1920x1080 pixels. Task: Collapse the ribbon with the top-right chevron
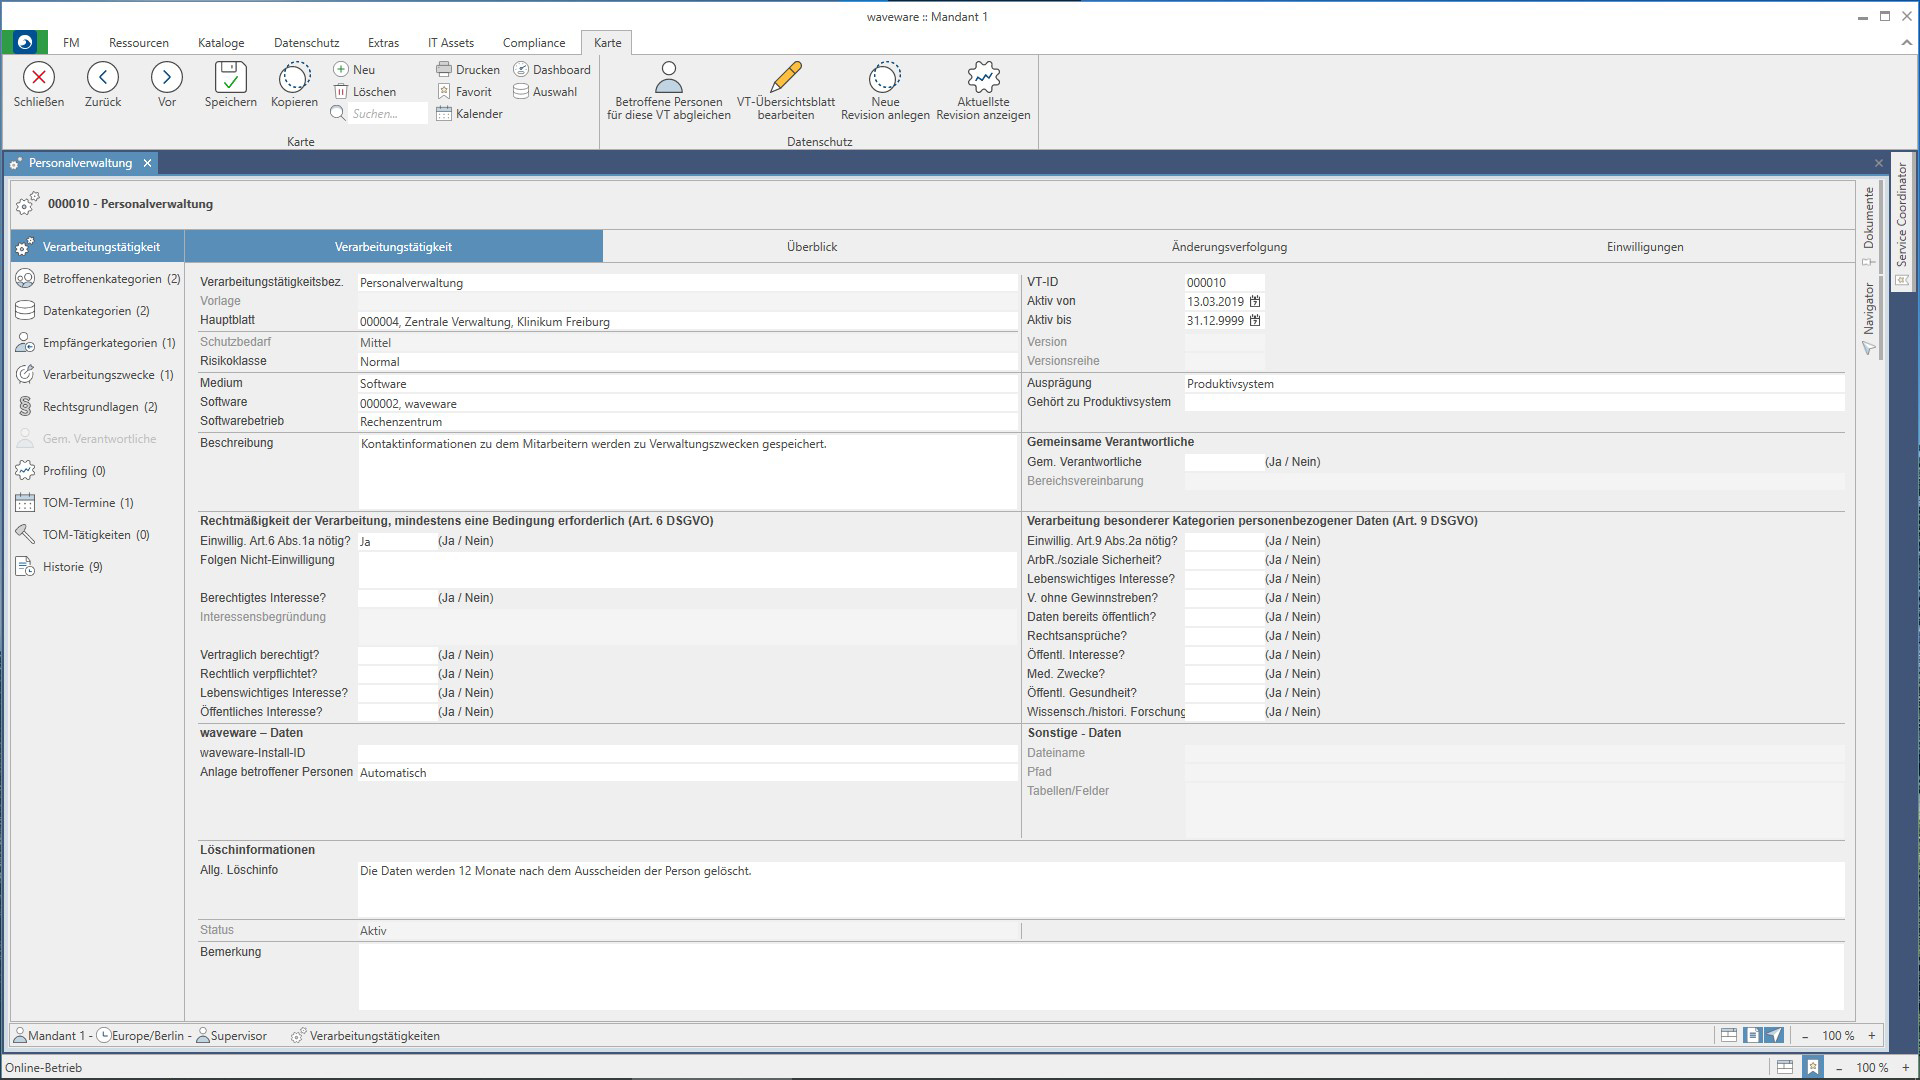(x=1906, y=43)
